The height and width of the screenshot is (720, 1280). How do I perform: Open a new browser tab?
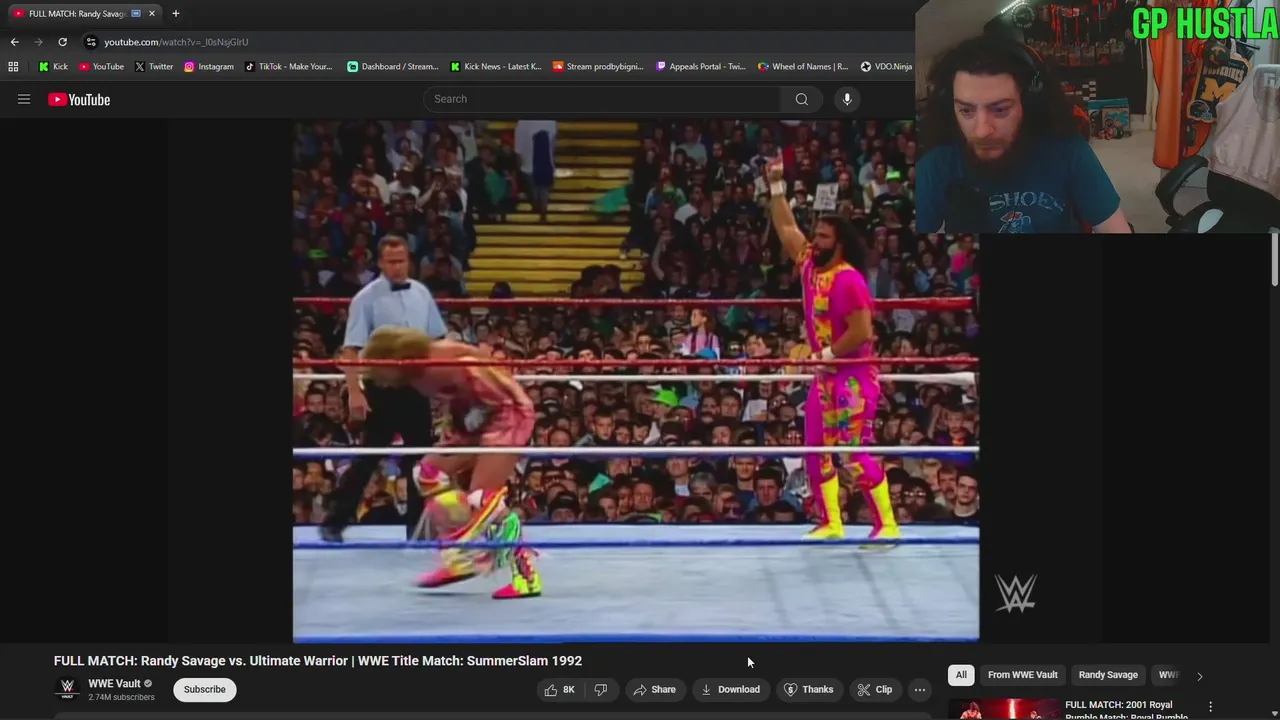click(x=175, y=14)
